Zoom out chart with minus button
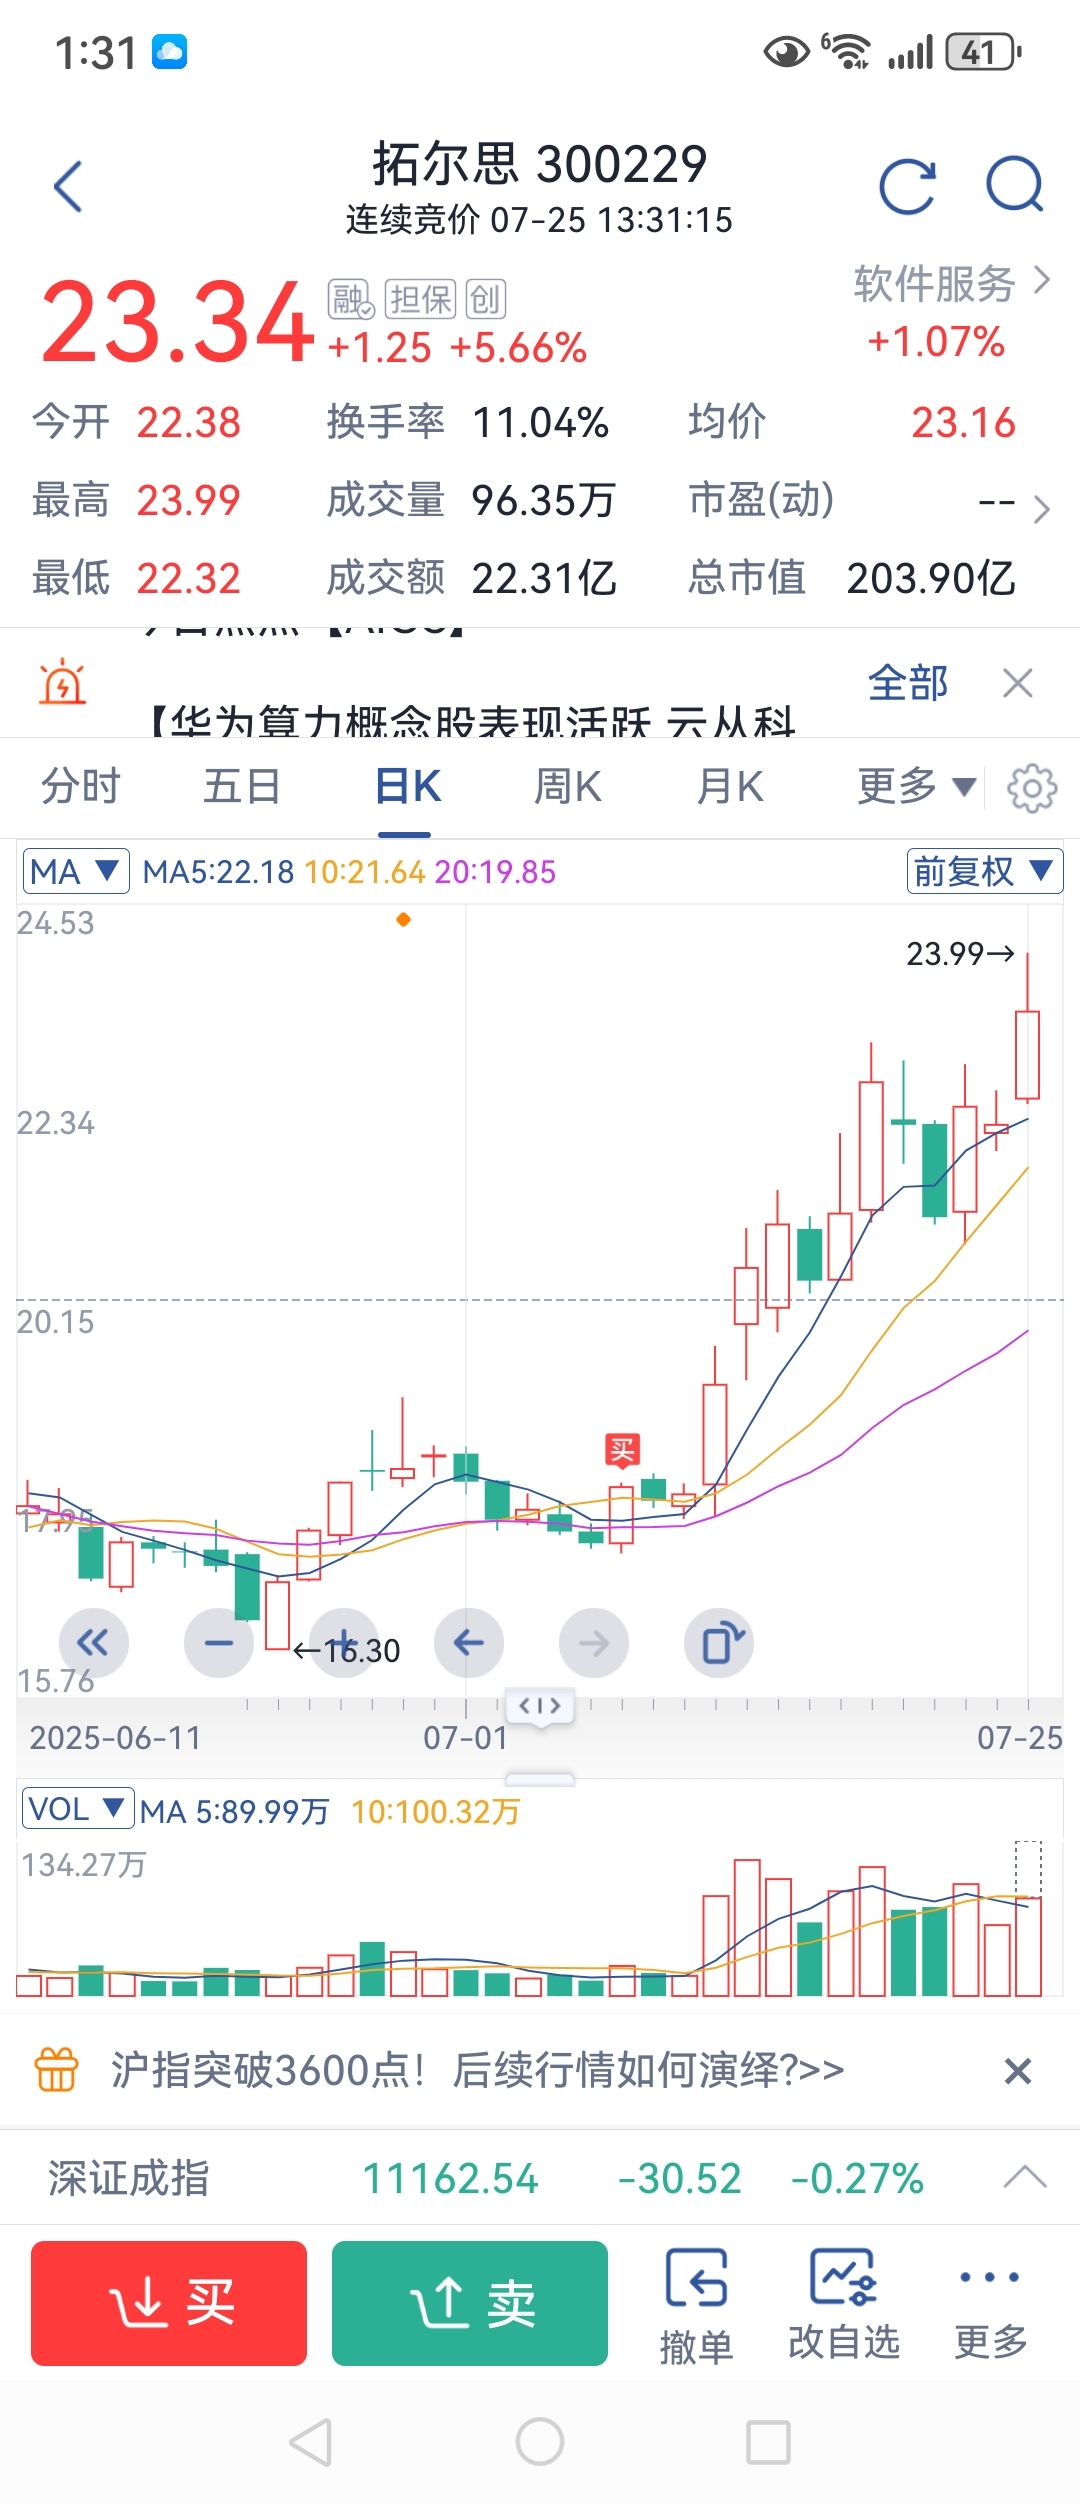This screenshot has width=1080, height=2504. pyautogui.click(x=219, y=1643)
